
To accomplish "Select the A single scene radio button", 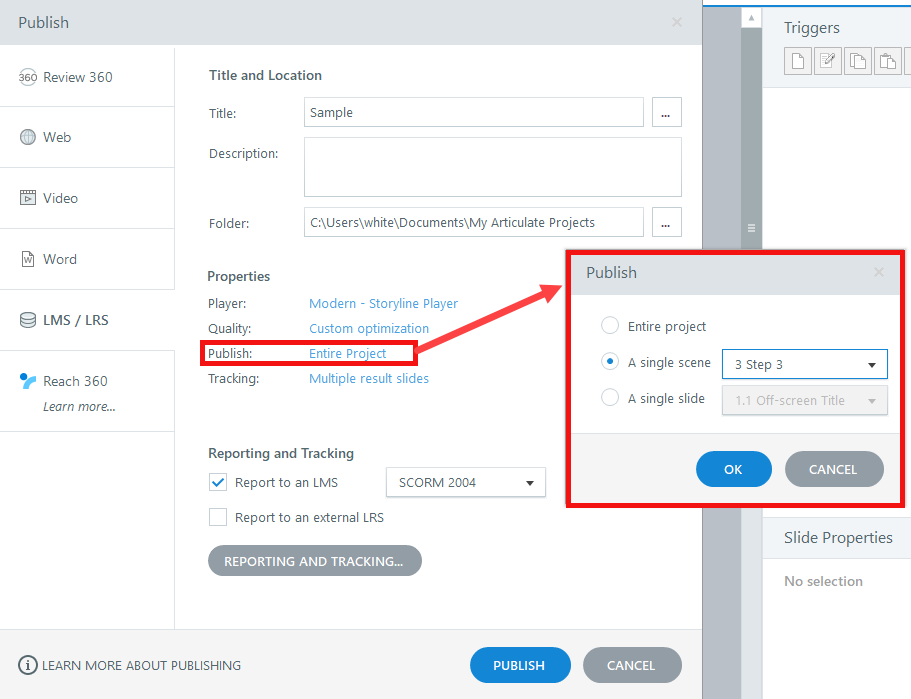I will (x=609, y=361).
